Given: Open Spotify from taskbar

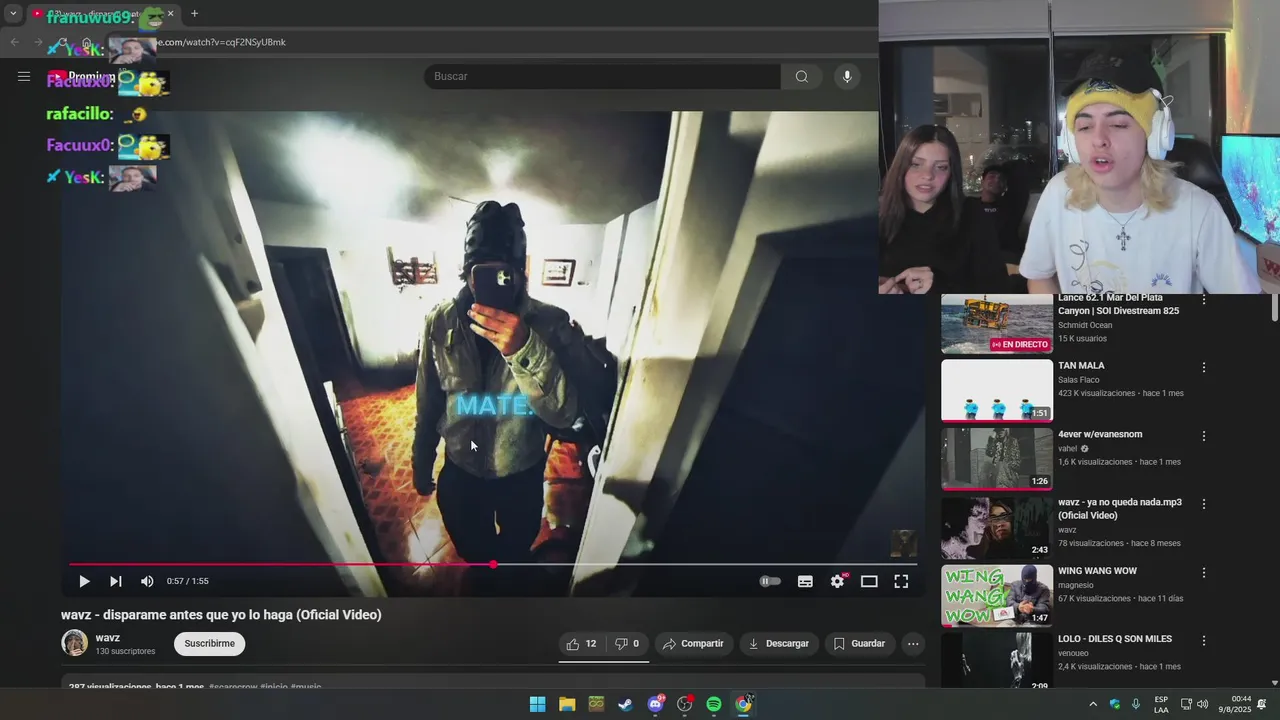Looking at the screenshot, I should (x=714, y=704).
